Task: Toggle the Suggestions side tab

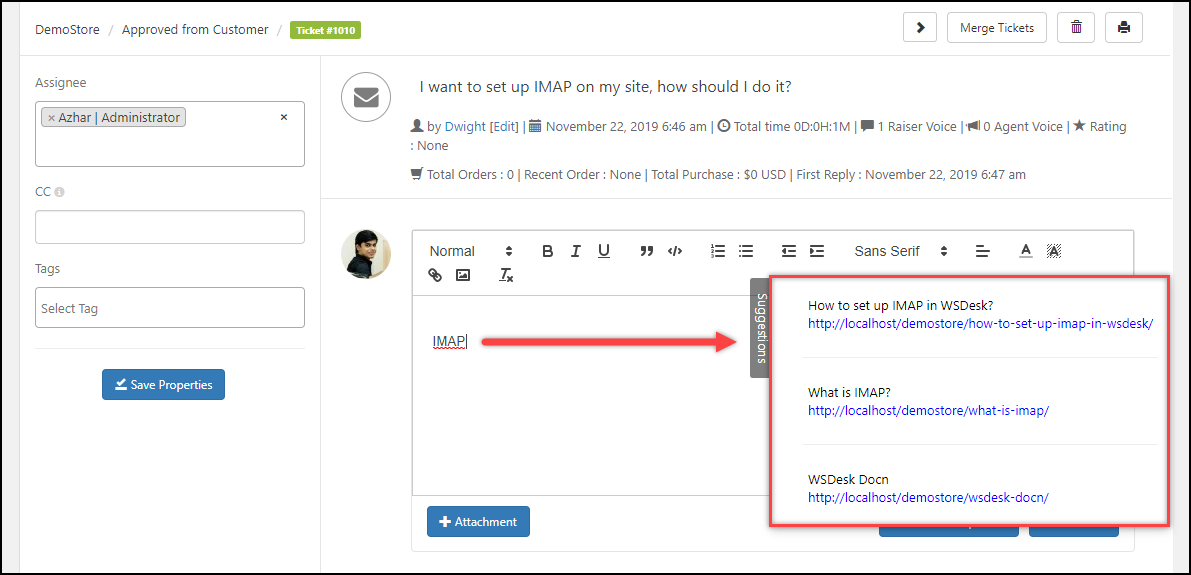Action: point(760,328)
